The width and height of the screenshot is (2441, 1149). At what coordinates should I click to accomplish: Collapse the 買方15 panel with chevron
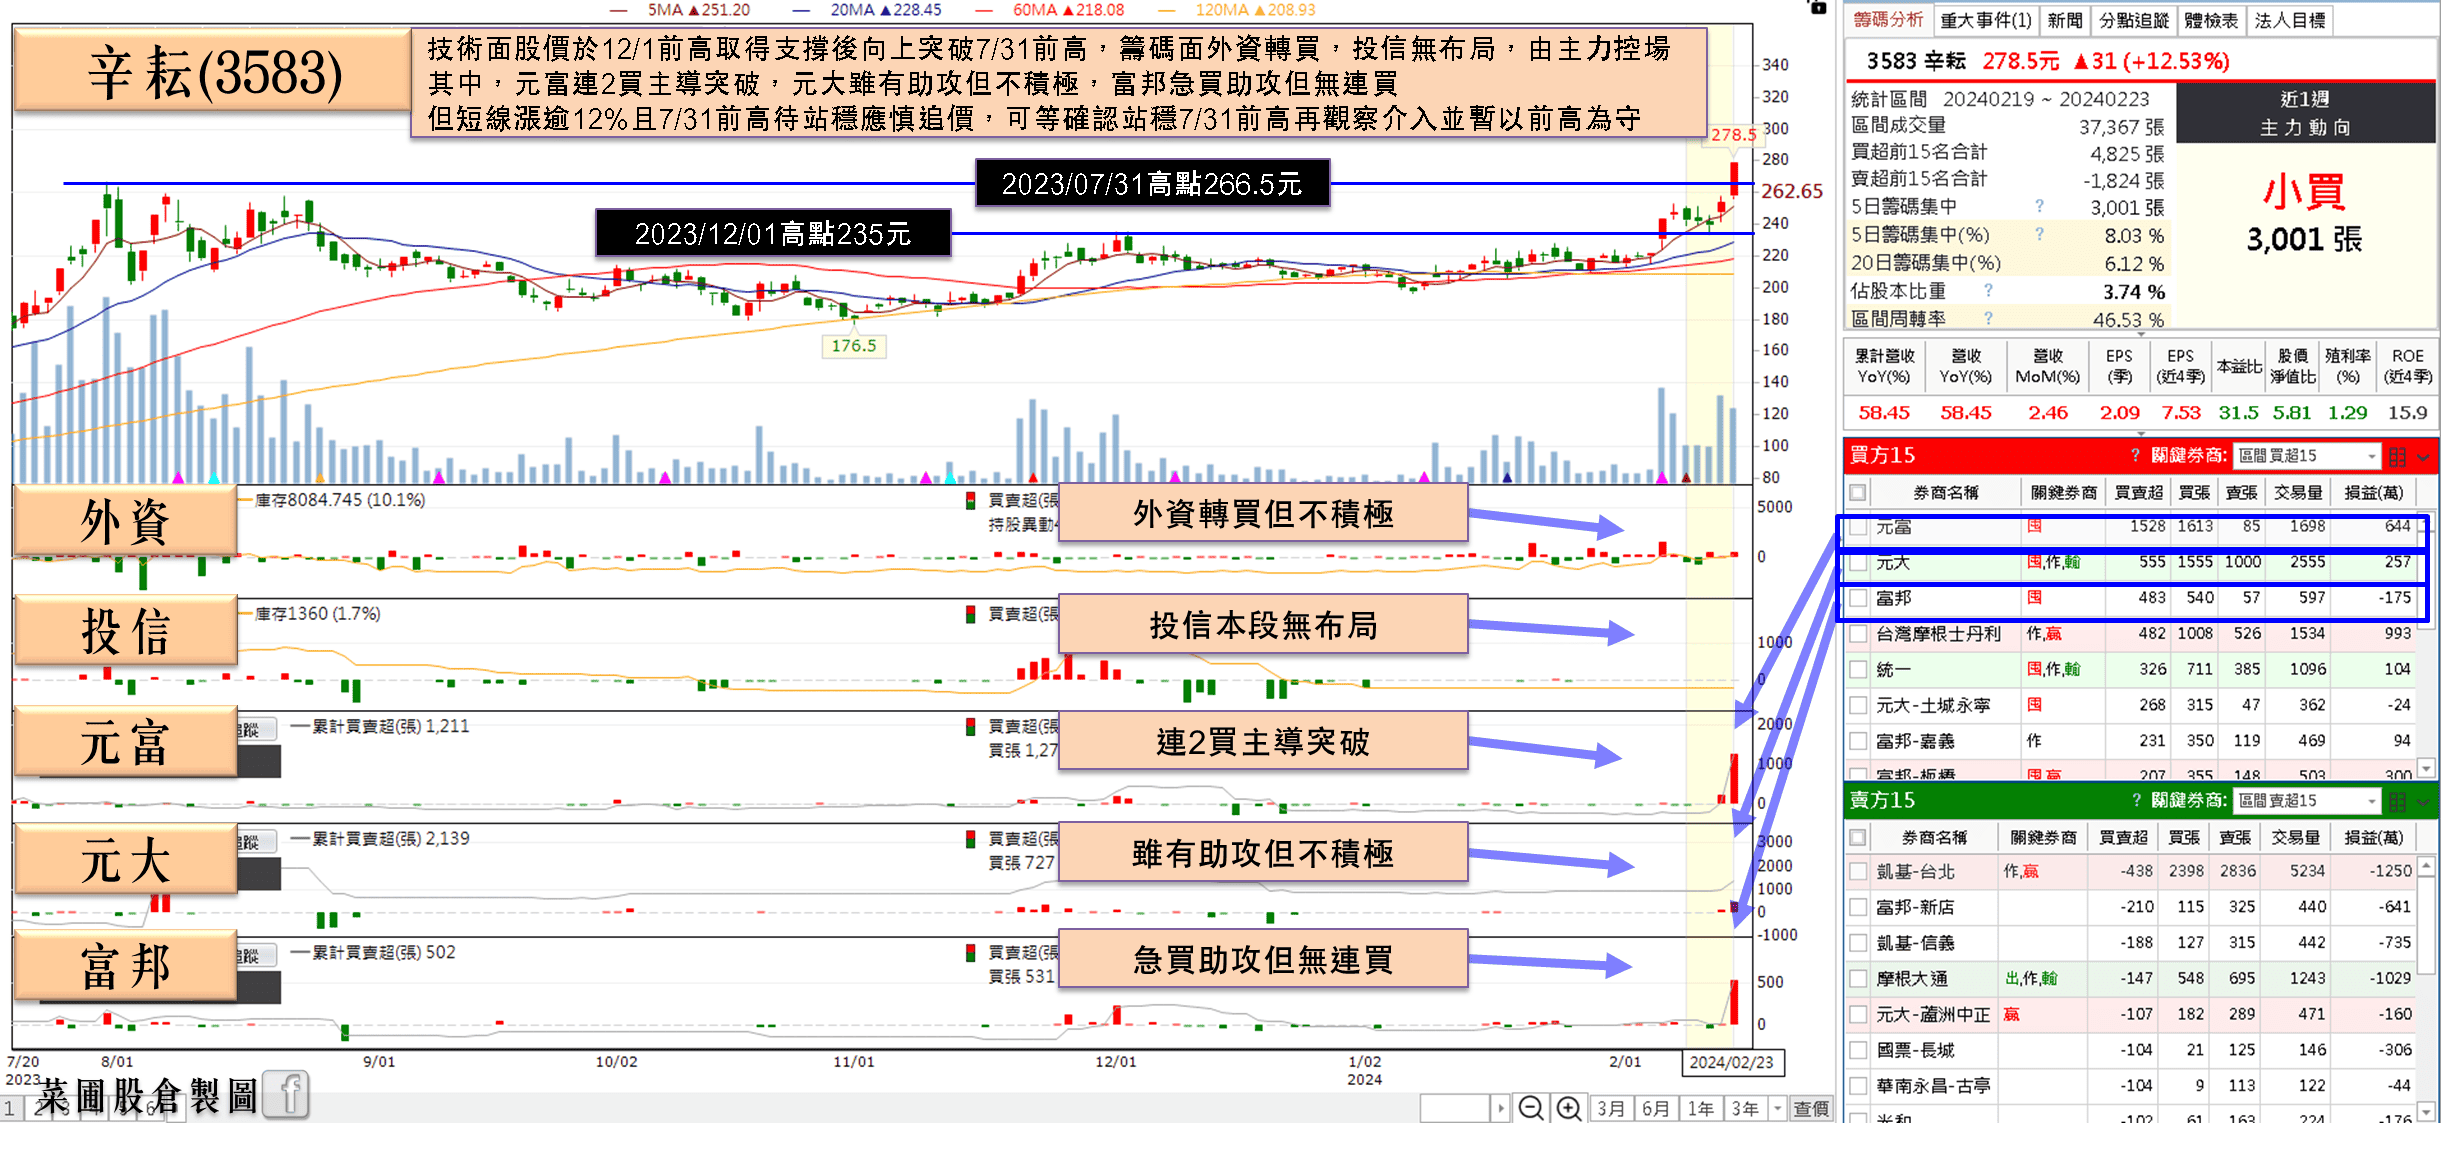2423,457
